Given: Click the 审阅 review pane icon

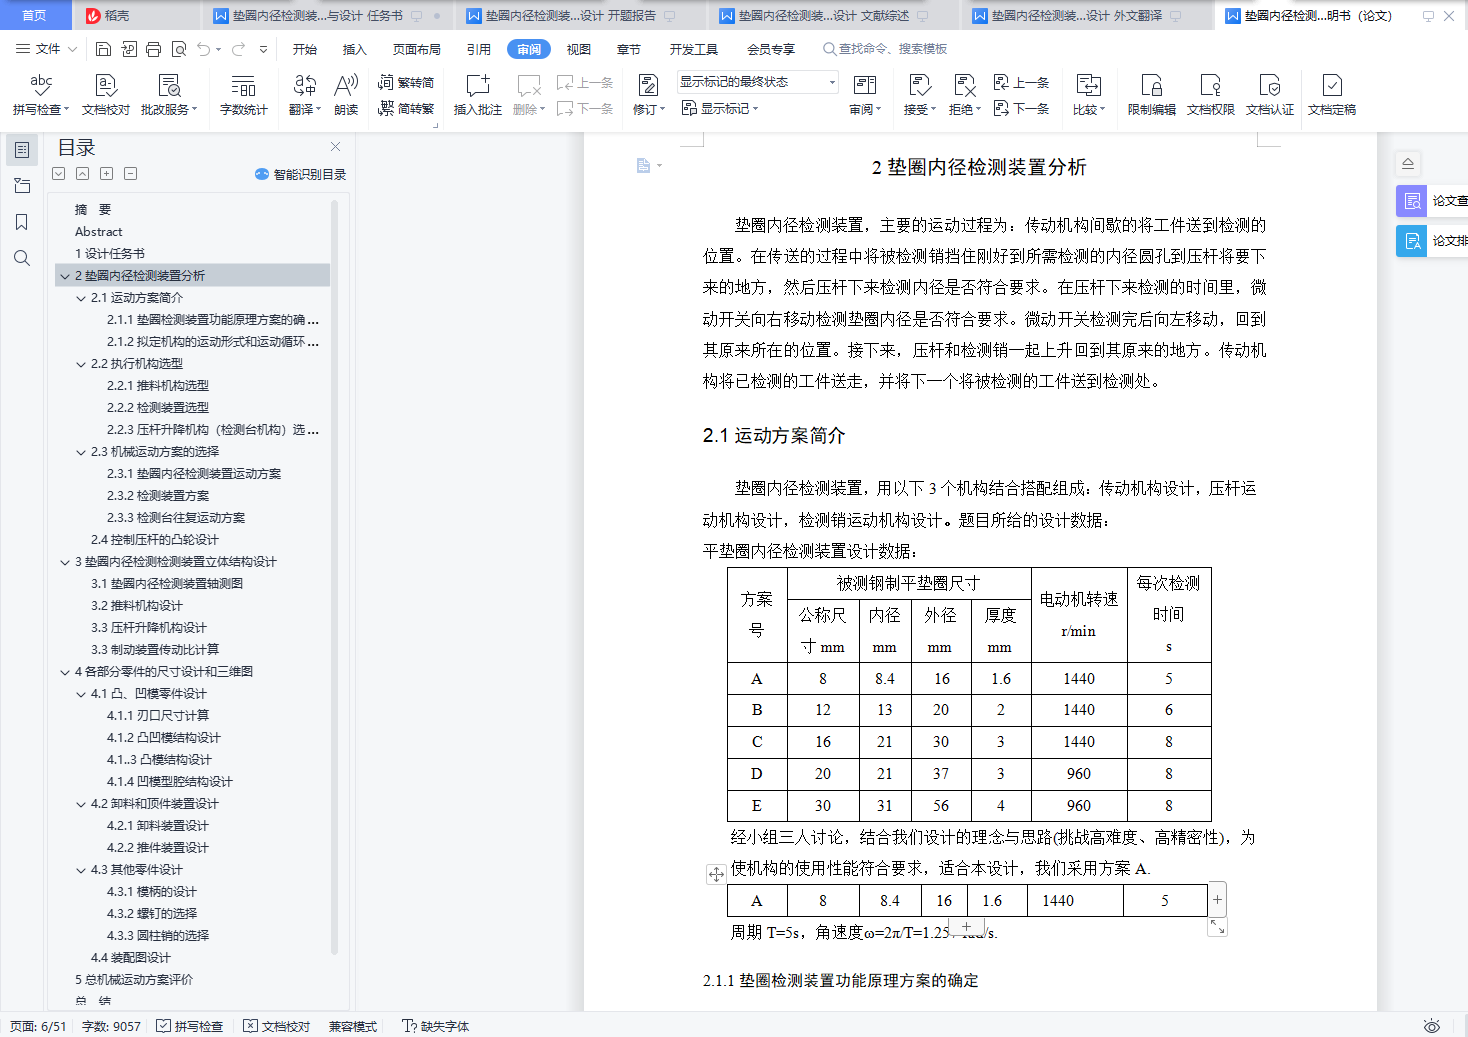Looking at the screenshot, I should coord(865,86).
